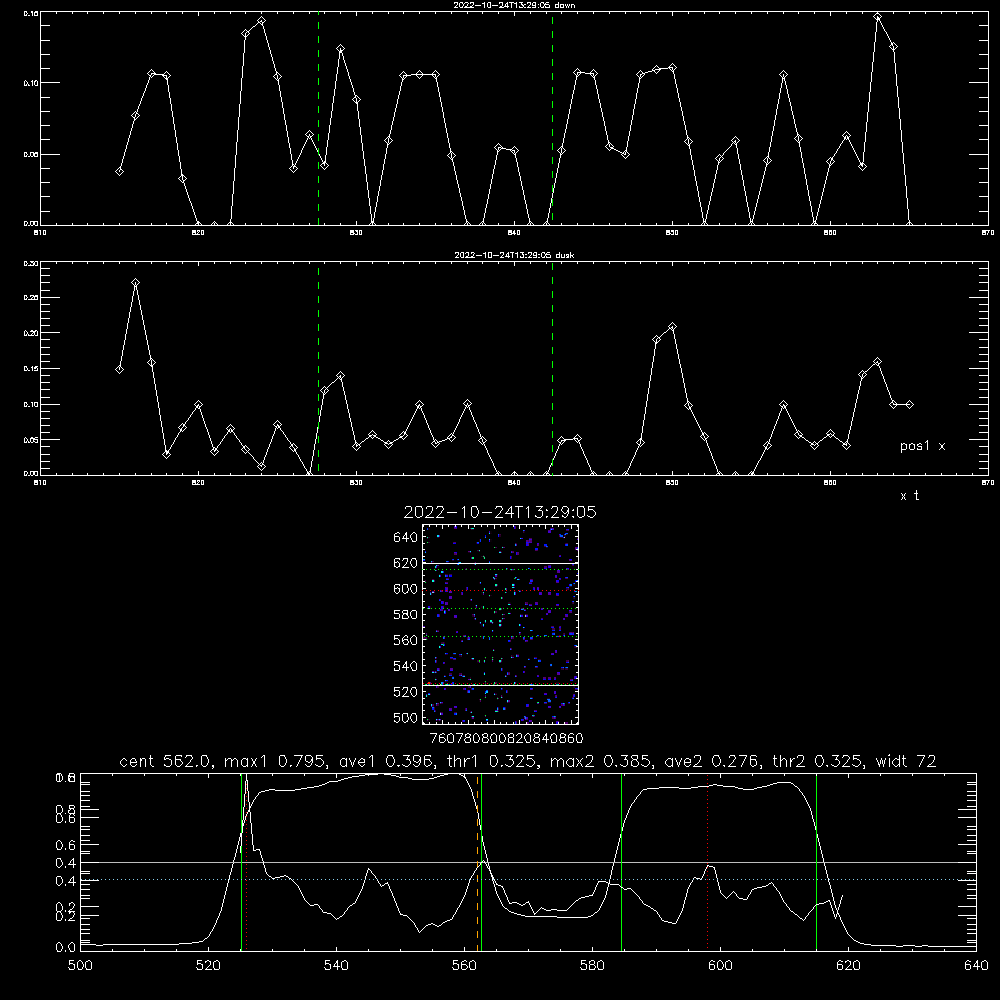Click the highest diamond marker in the dusk plot
Viewport: 1000px width, 1000px height.
coord(135,283)
